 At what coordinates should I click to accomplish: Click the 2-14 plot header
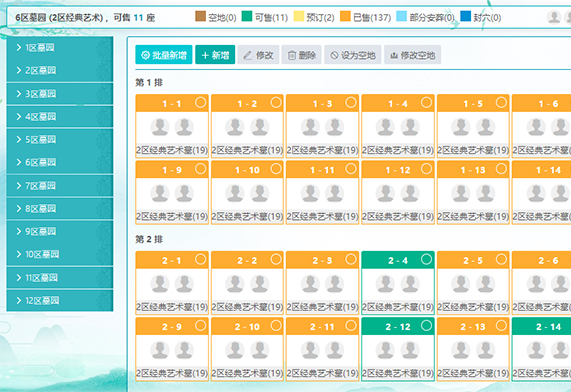pyautogui.click(x=542, y=326)
